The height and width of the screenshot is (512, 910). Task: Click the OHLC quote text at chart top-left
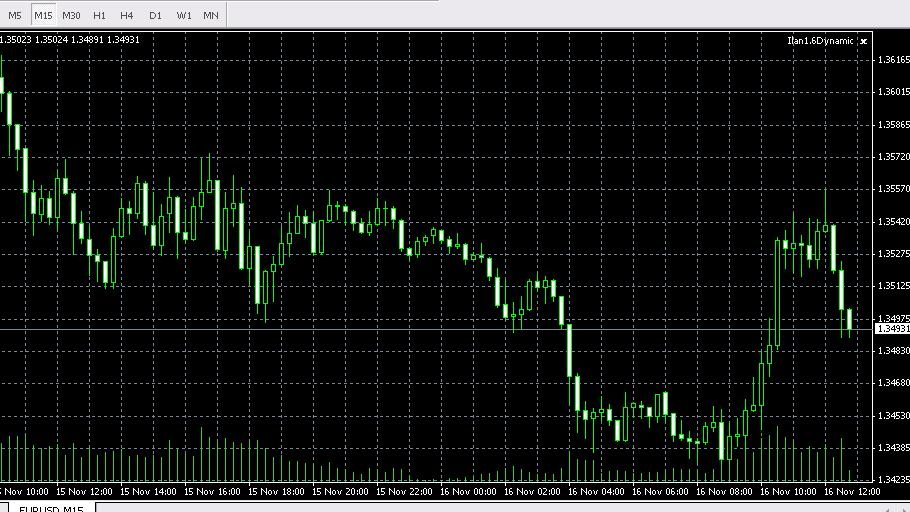point(70,39)
